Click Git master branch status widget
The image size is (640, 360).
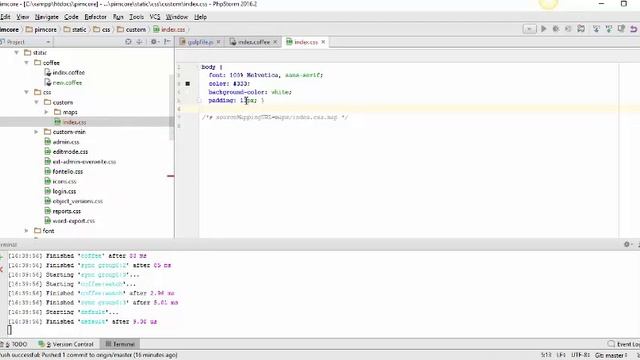click(611, 355)
